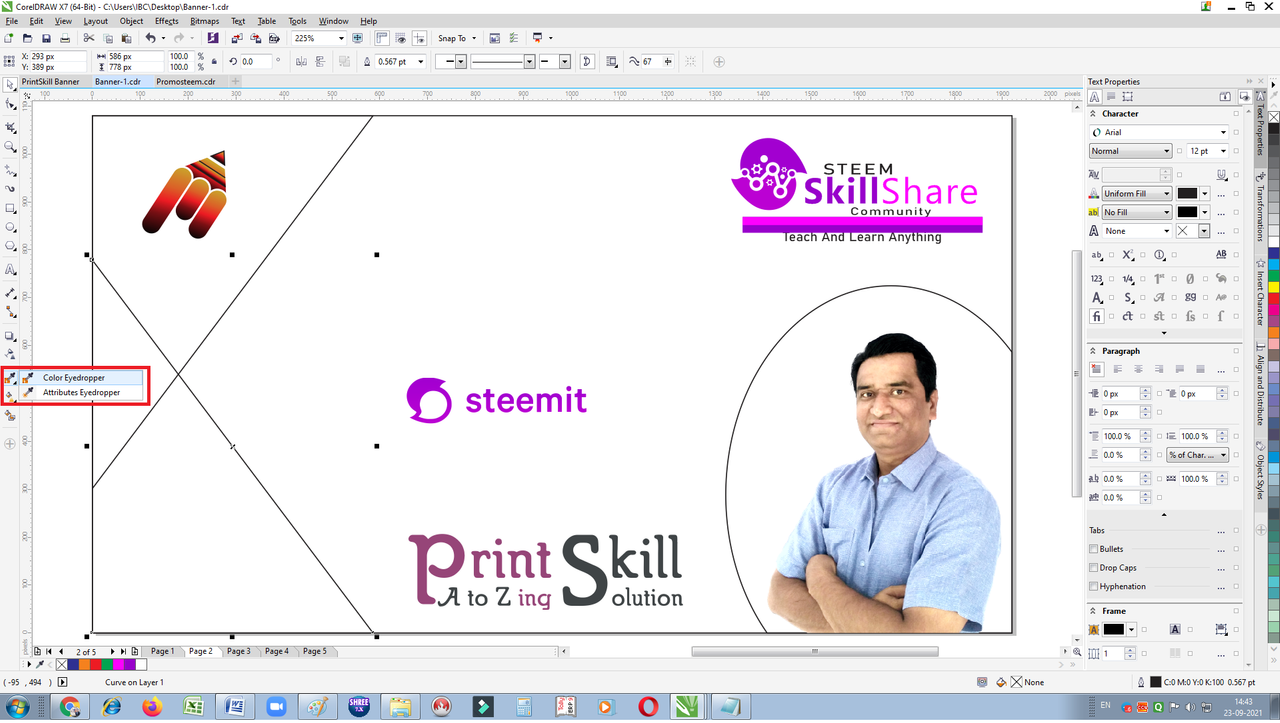Choose Attributes Eyedropper from flyout
The height and width of the screenshot is (723, 1280).
[x=82, y=393]
